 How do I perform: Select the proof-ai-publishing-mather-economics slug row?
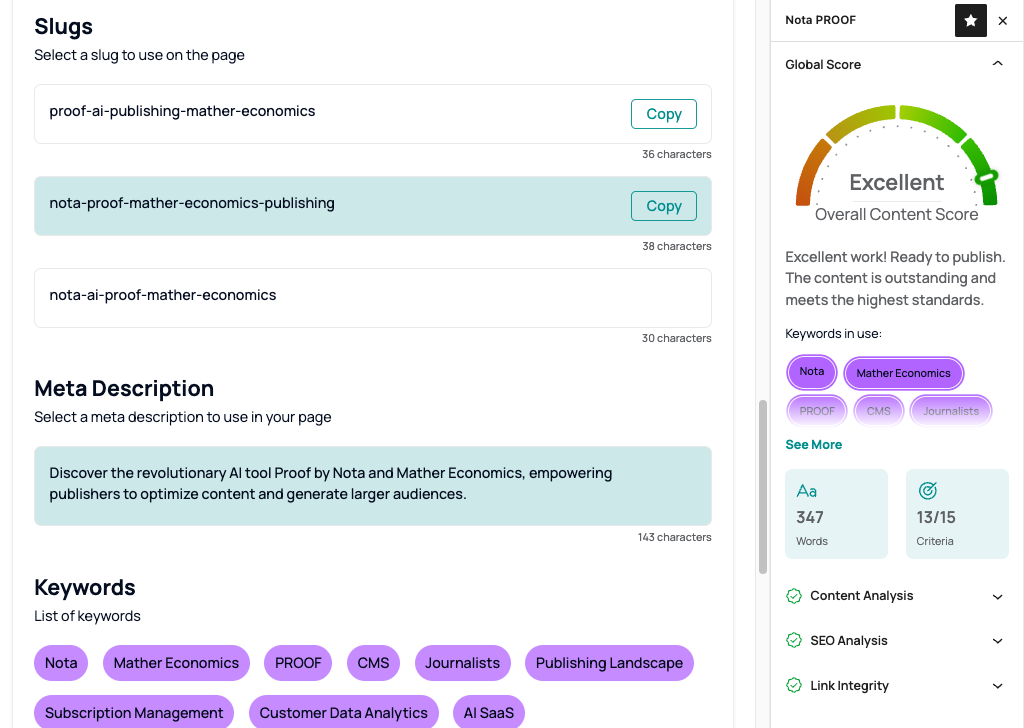coord(372,114)
